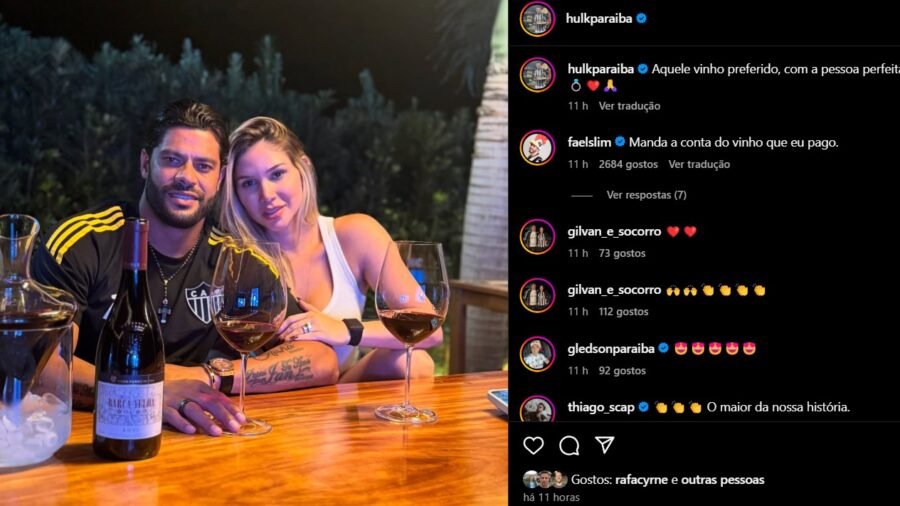
Task: Open thiago_scap profile avatar
Action: (x=537, y=408)
